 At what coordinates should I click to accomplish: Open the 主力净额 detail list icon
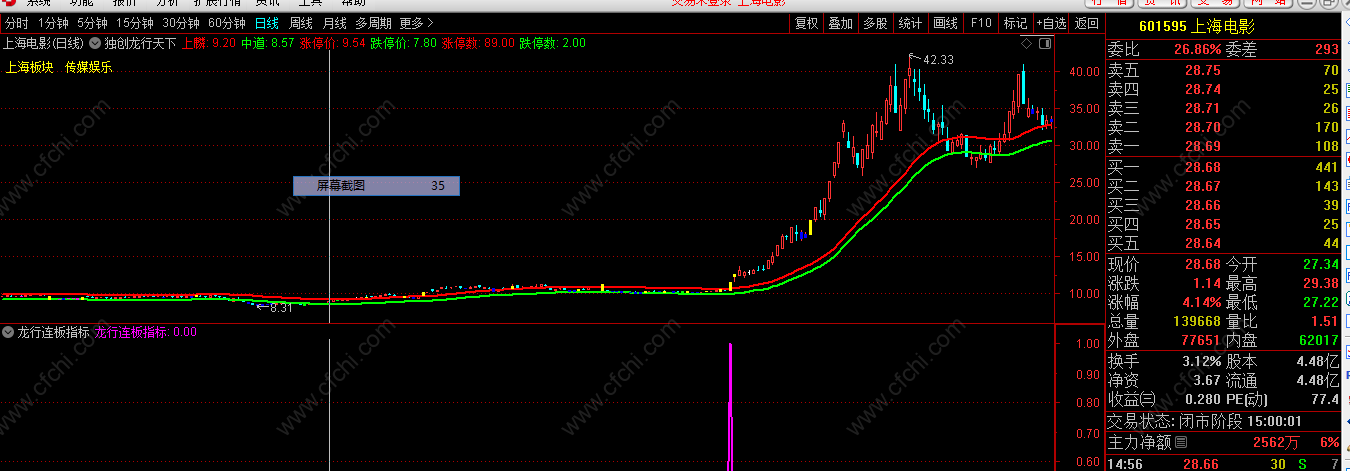pos(1181,442)
